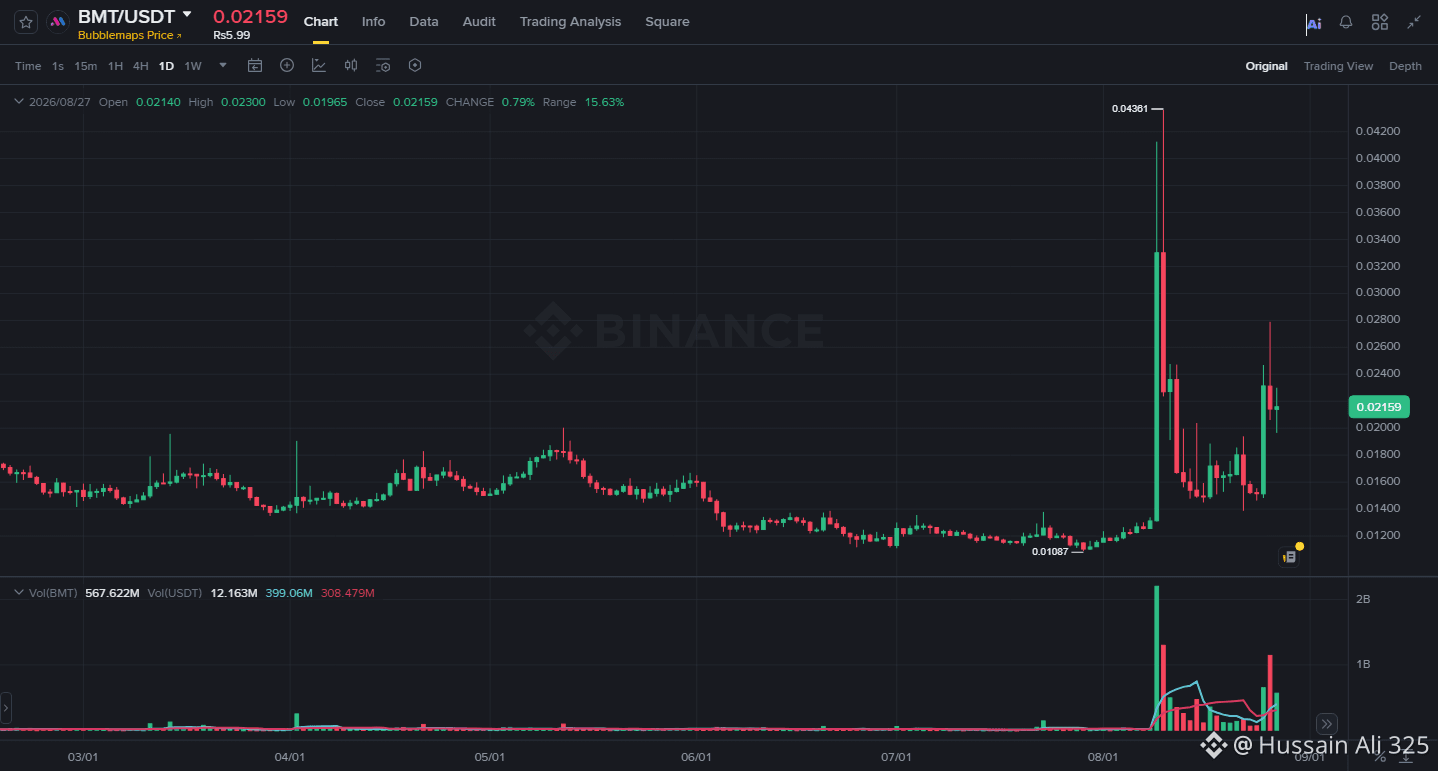1438x771 pixels.
Task: Select the 1W interval
Action: tap(193, 66)
